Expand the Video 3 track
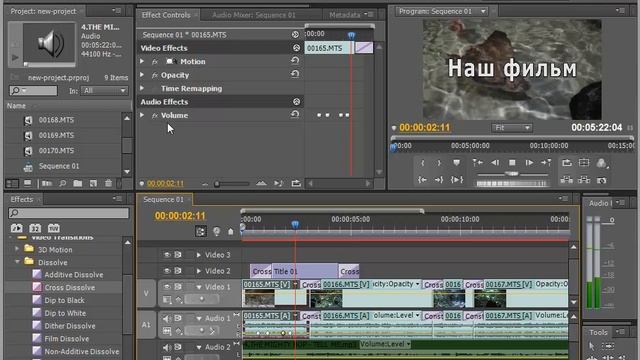640x360 pixels. click(x=199, y=255)
